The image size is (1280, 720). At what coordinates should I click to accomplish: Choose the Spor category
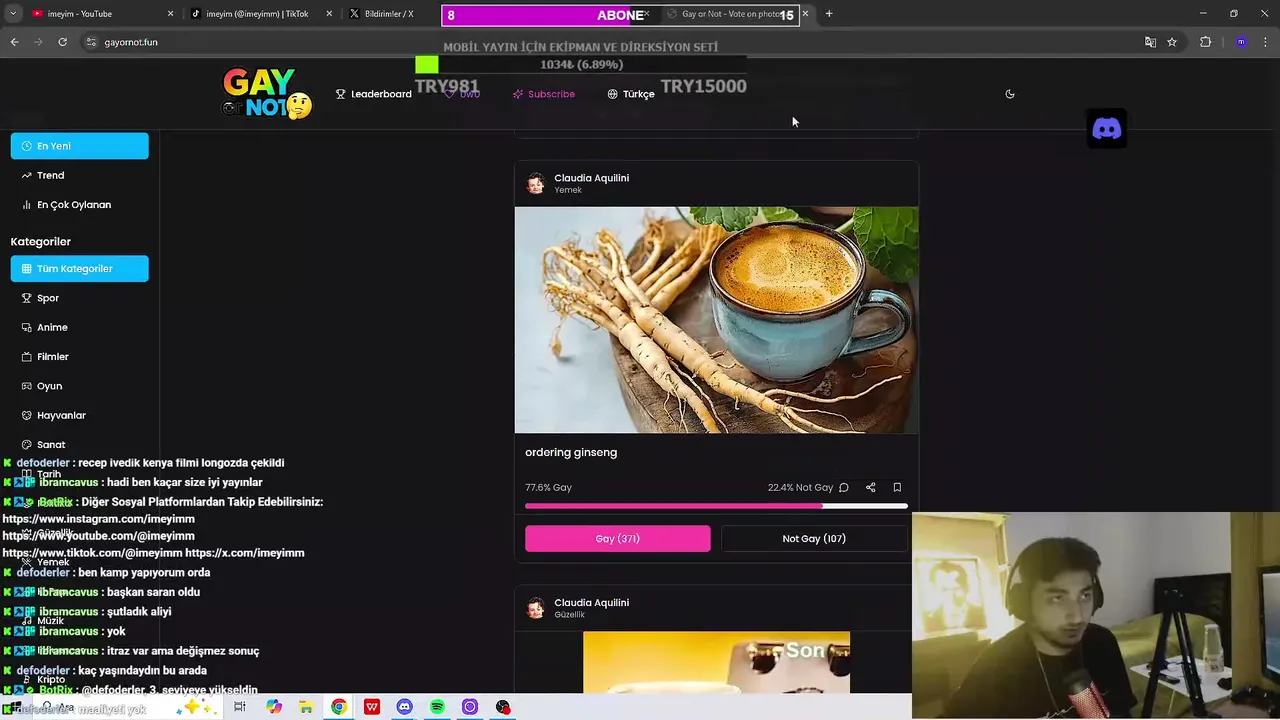pyautogui.click(x=80, y=298)
